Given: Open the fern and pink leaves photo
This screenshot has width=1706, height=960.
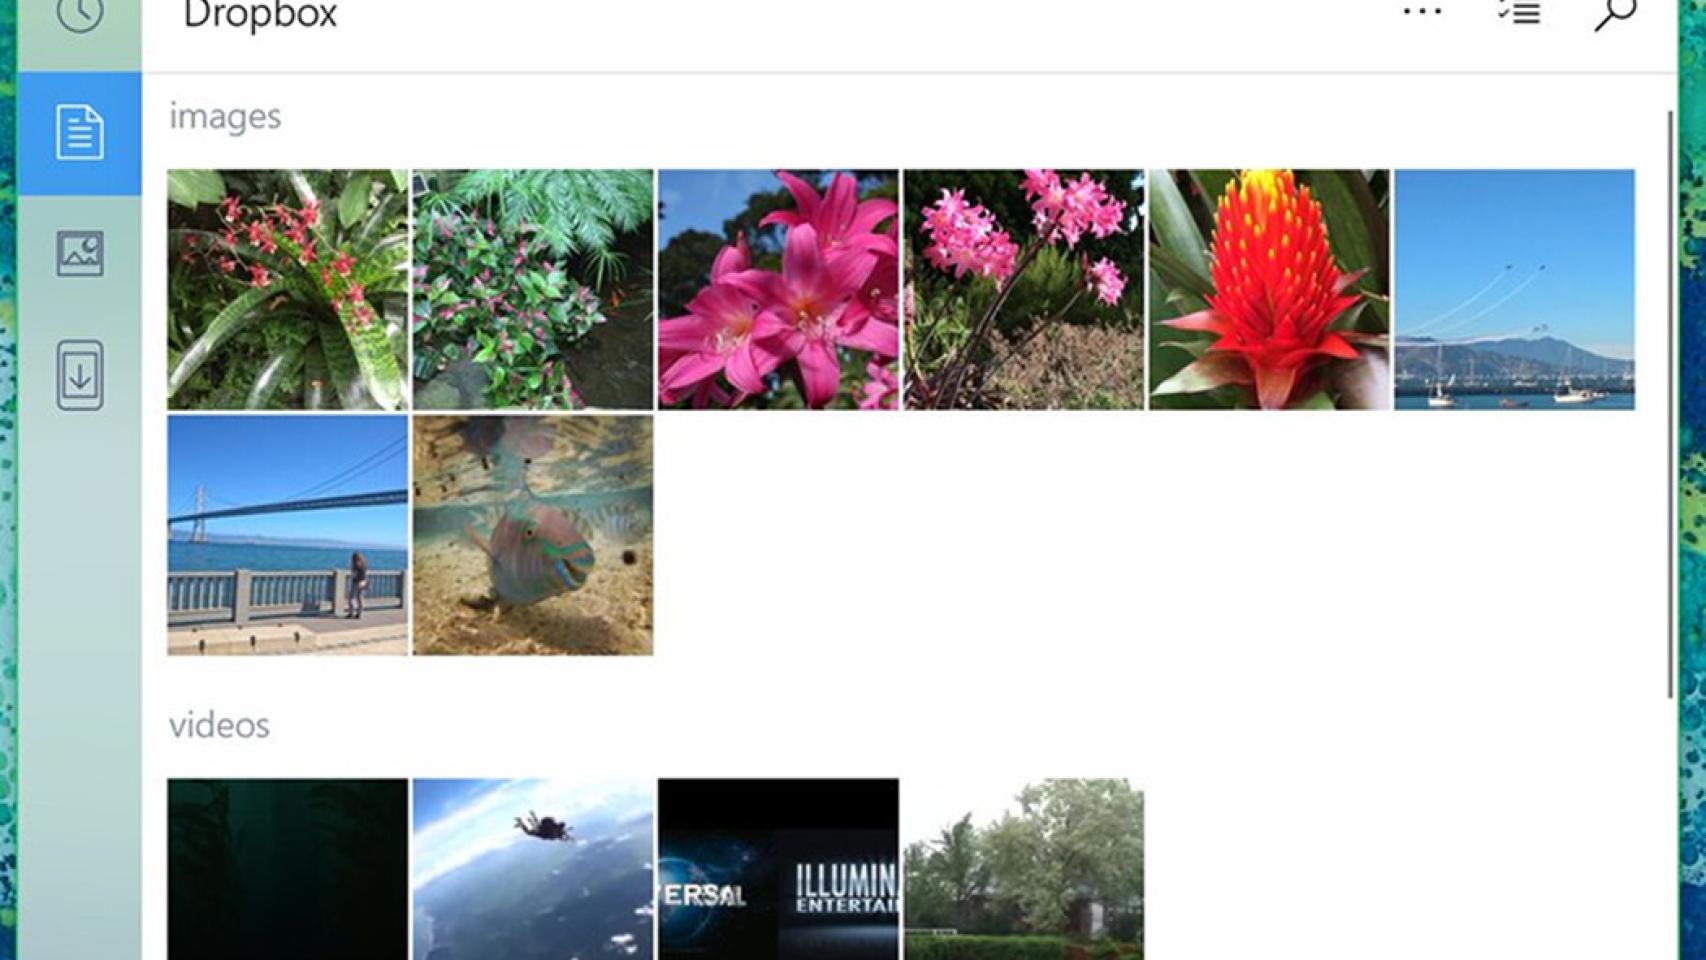Looking at the screenshot, I should [x=533, y=290].
